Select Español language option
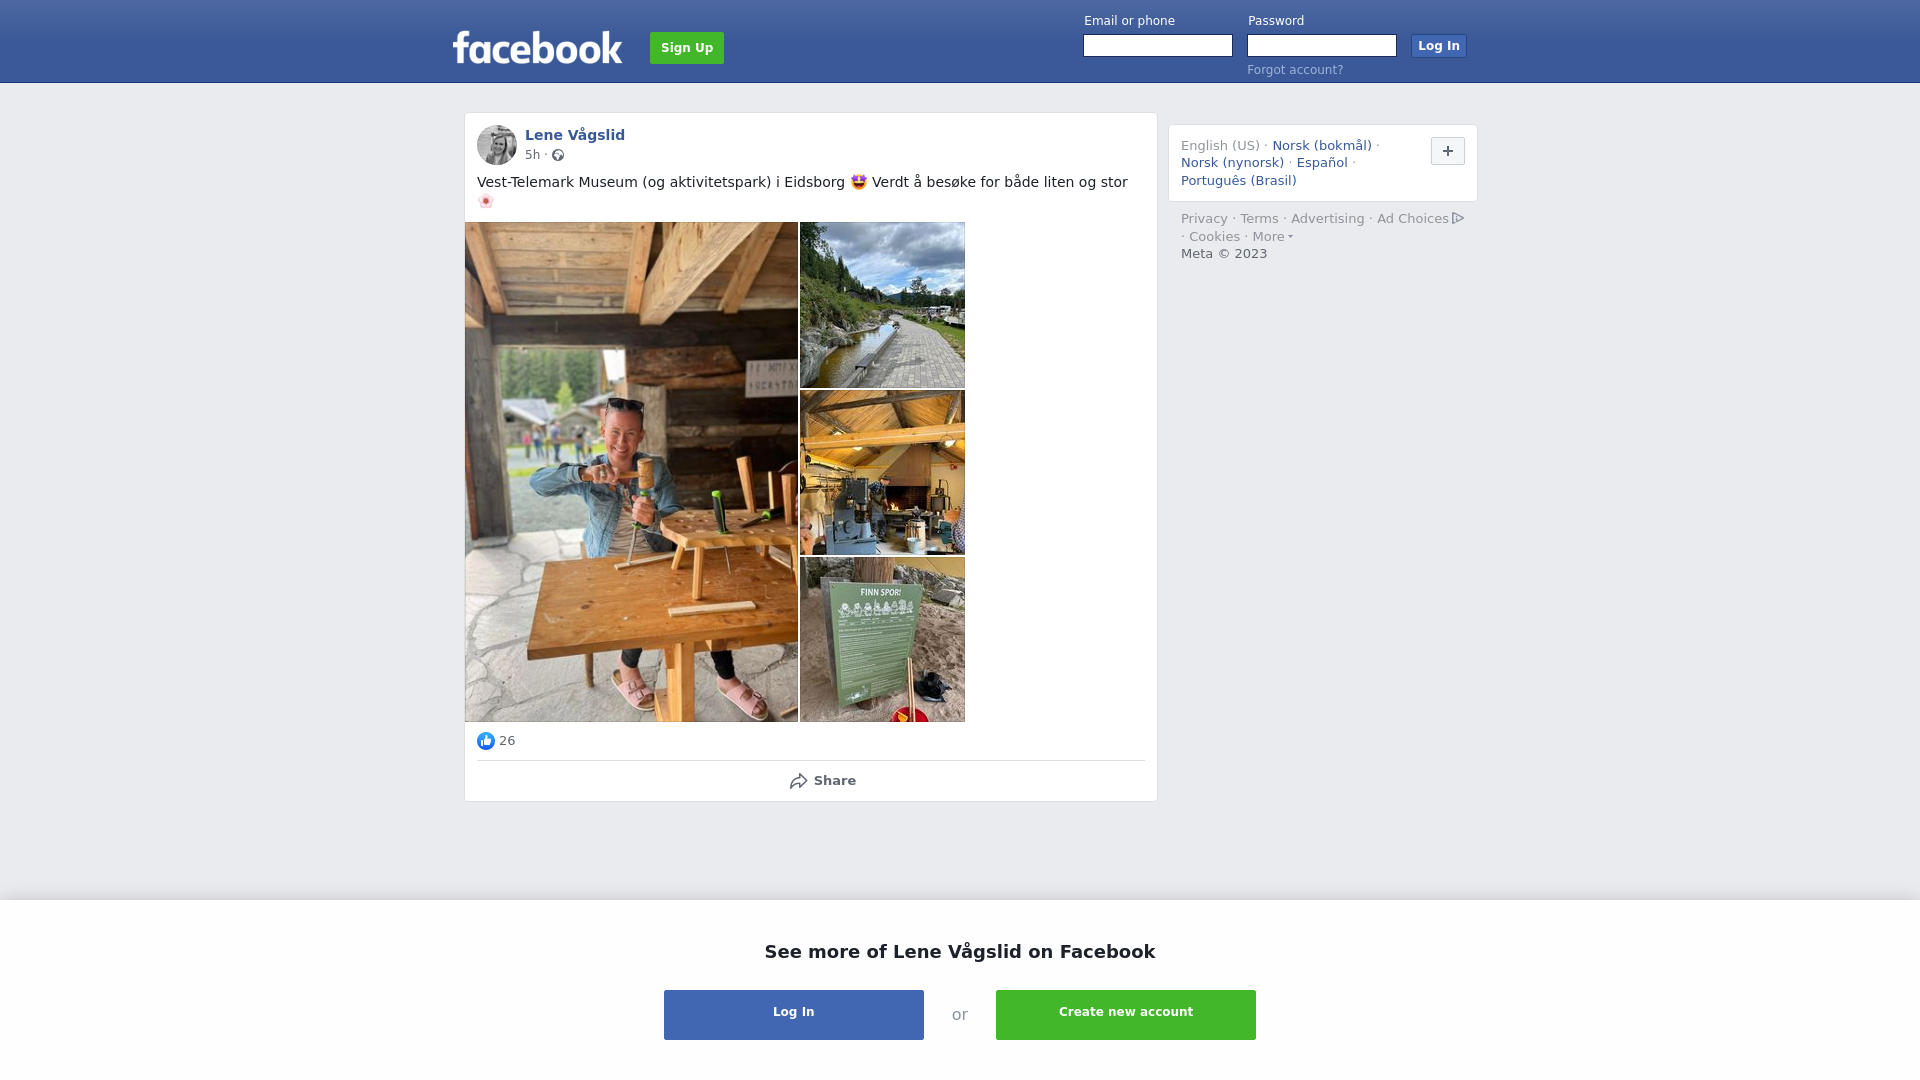 click(1322, 163)
